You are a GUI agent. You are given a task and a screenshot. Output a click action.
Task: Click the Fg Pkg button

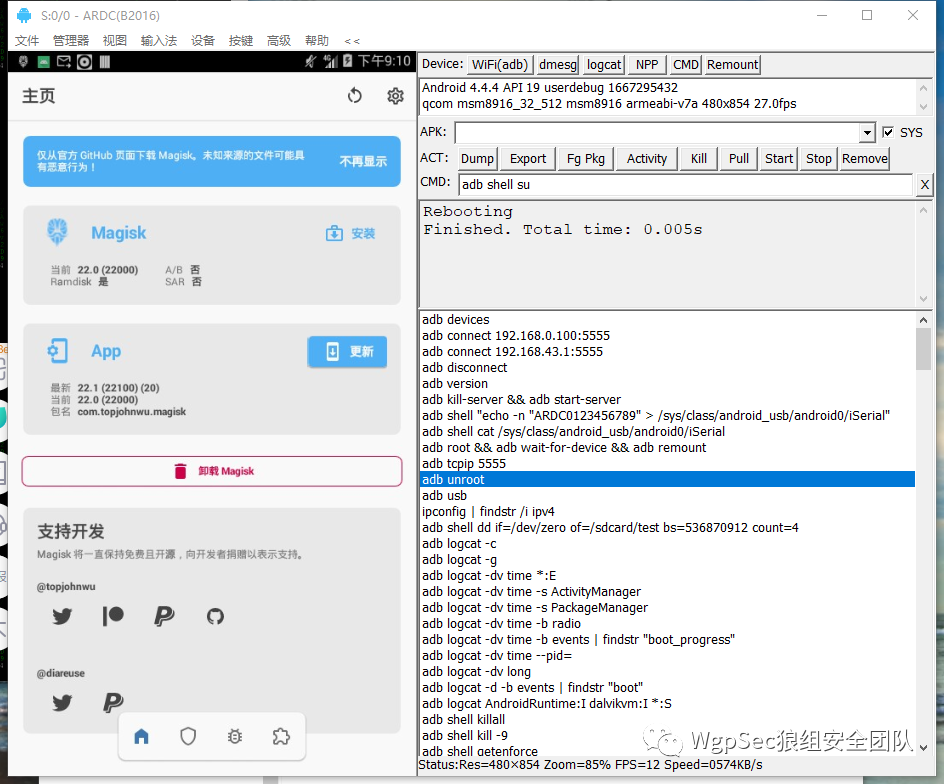(586, 158)
